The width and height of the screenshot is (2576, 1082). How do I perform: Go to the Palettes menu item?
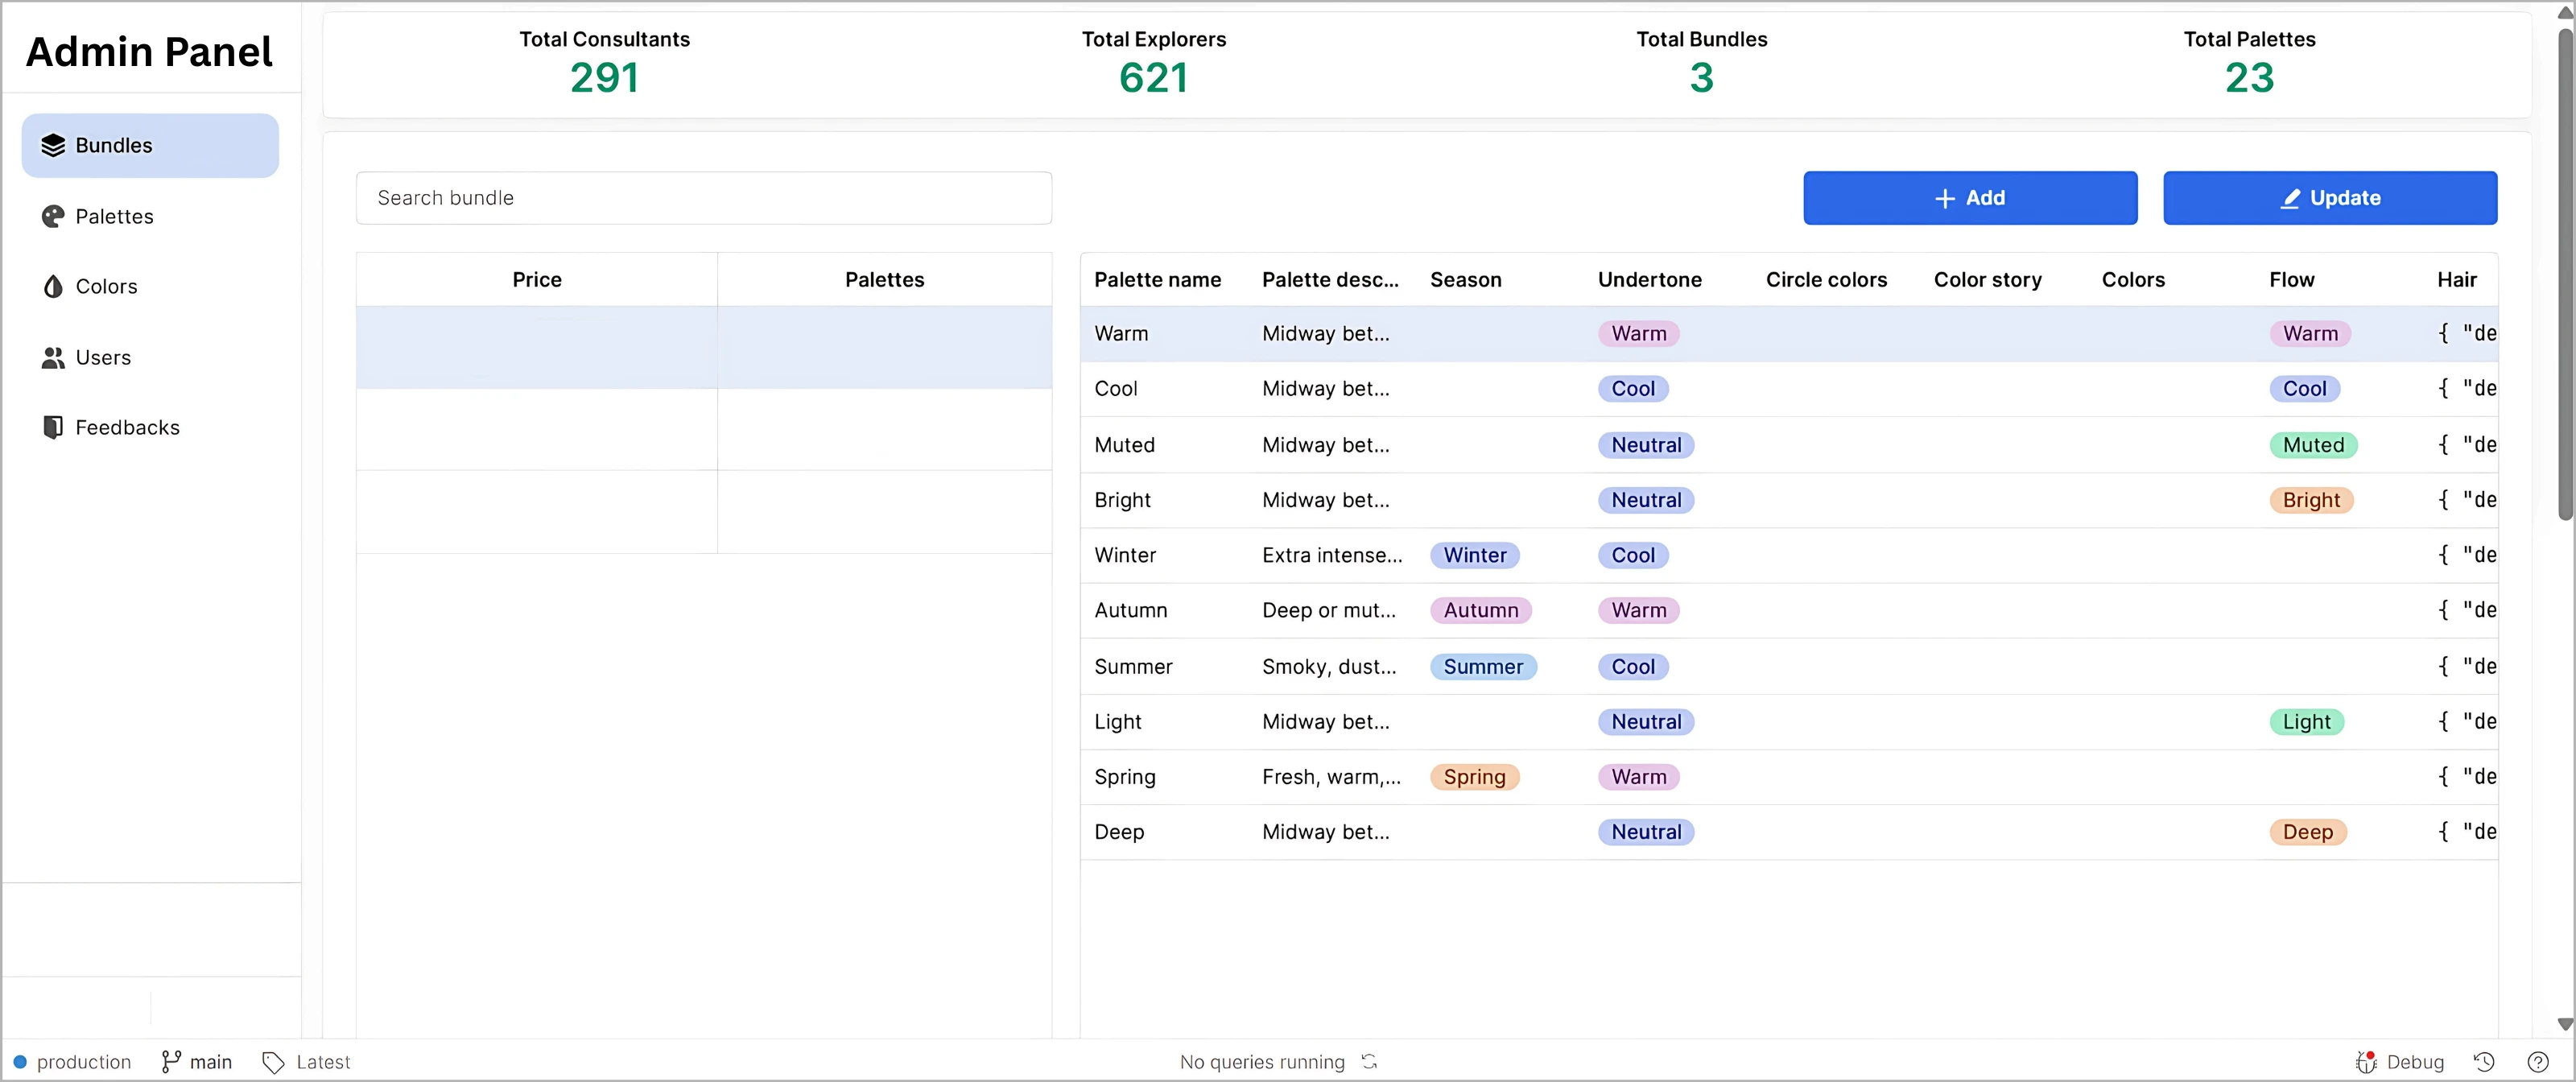tap(114, 217)
